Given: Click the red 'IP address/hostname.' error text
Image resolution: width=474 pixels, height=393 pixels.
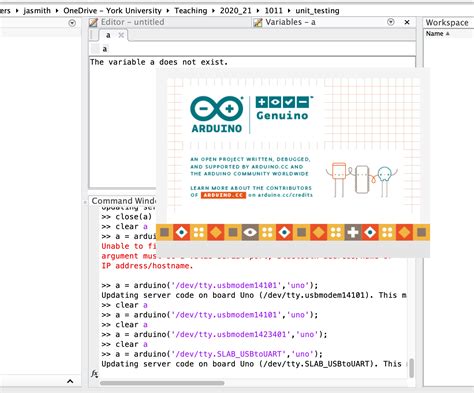Looking at the screenshot, I should point(147,266).
